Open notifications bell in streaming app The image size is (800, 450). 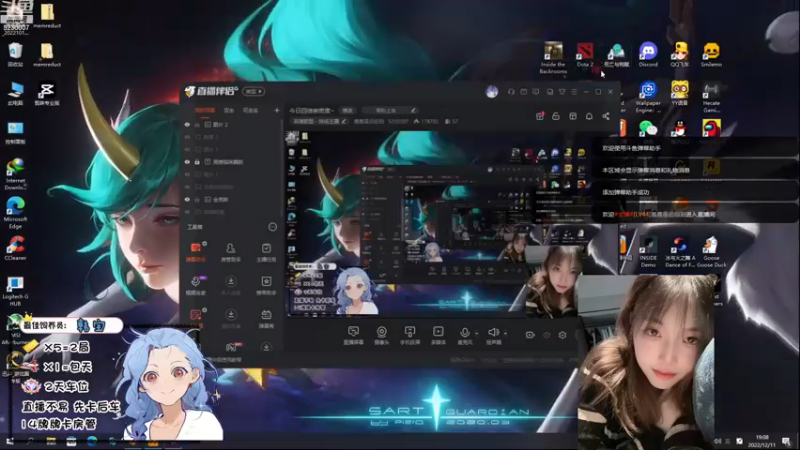coord(589,116)
